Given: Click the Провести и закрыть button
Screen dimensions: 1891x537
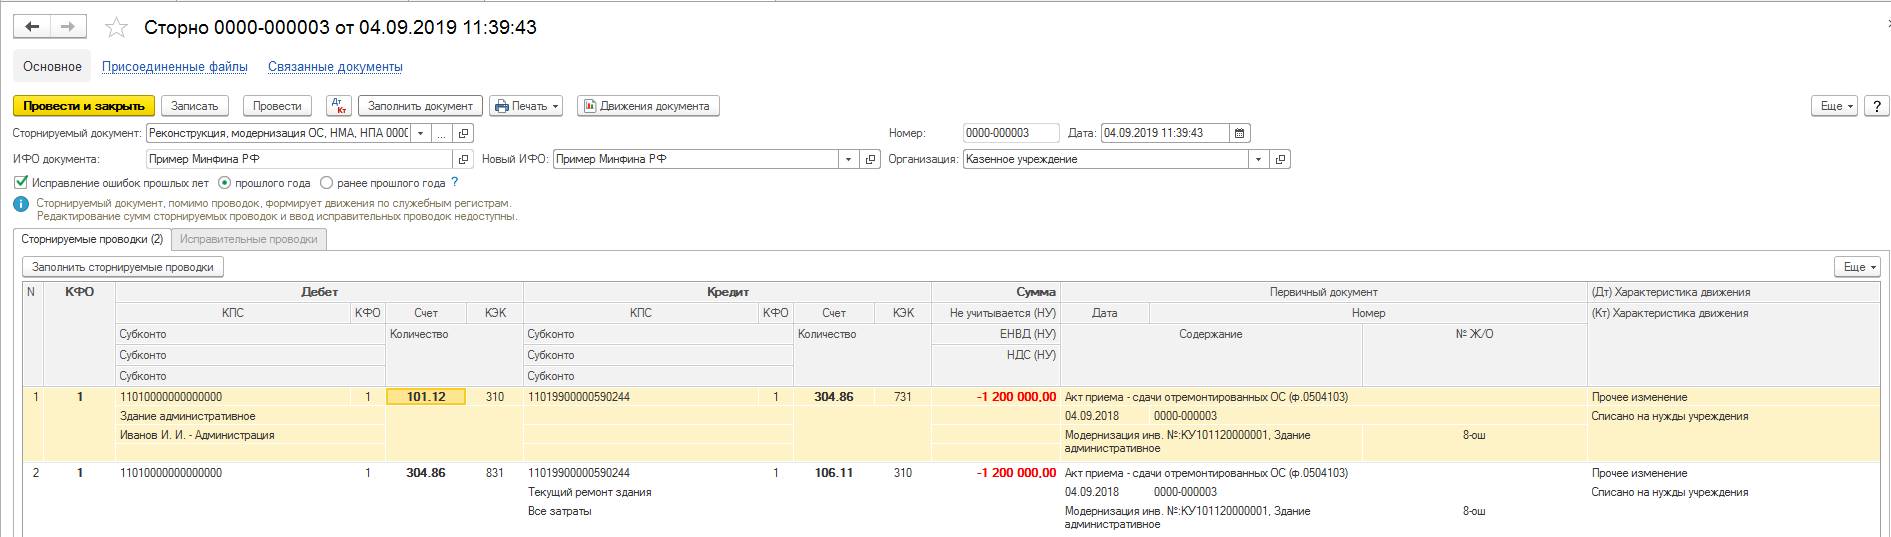Looking at the screenshot, I should 84,106.
